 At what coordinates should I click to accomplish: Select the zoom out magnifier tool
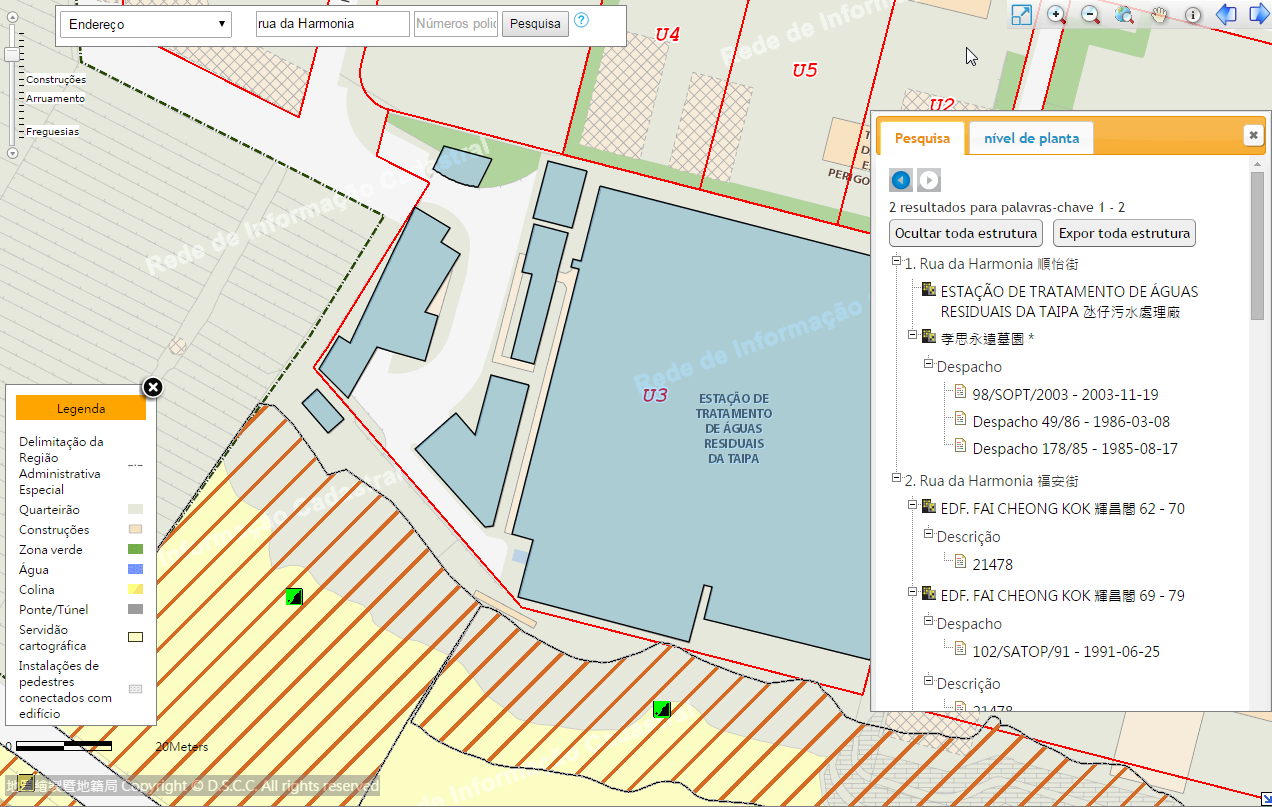[1091, 15]
